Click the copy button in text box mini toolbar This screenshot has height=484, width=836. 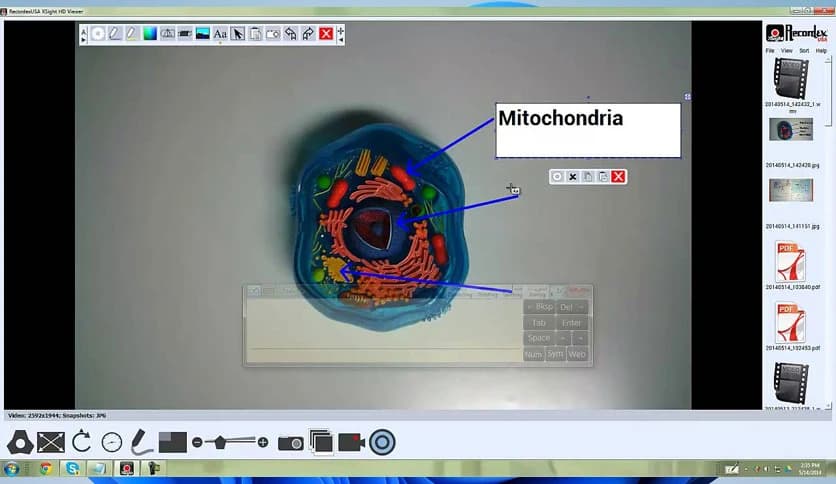click(x=588, y=176)
